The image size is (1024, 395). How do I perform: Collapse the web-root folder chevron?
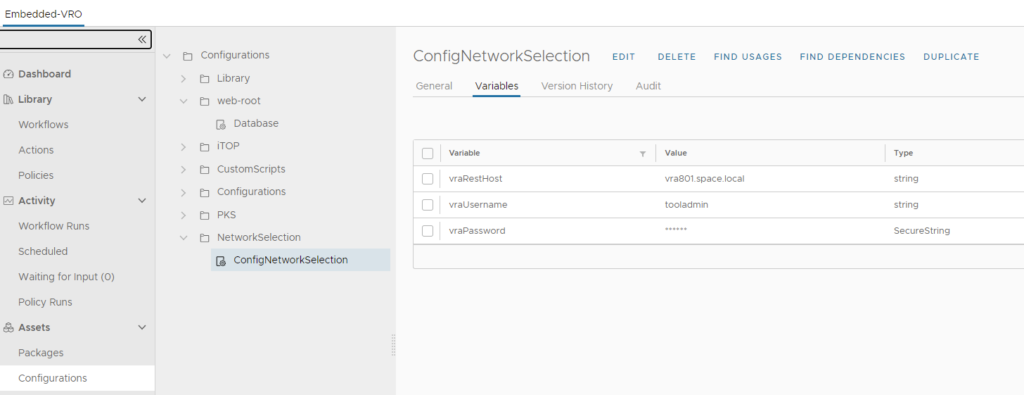click(x=184, y=101)
